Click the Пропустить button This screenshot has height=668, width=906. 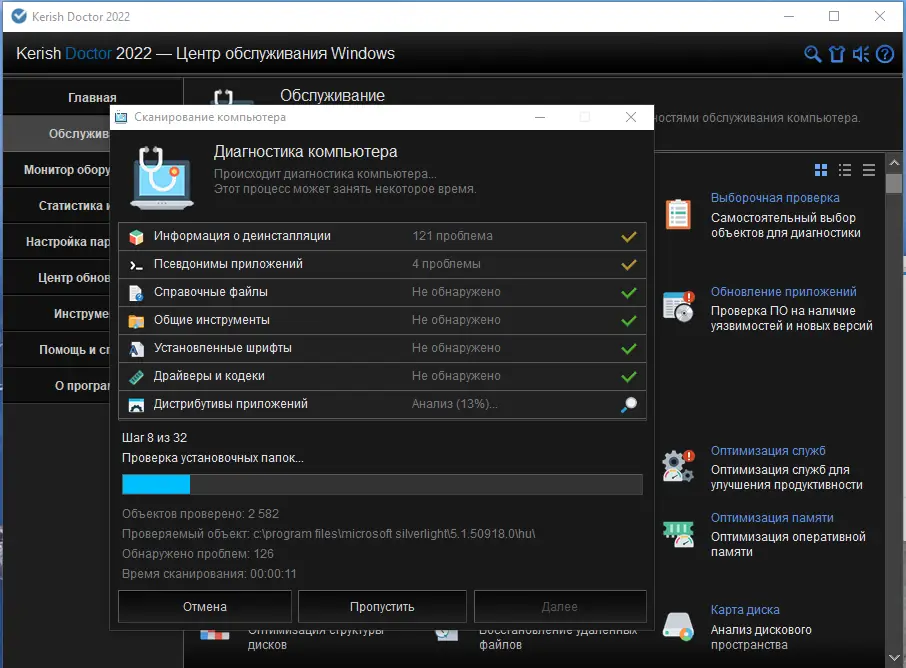click(x=382, y=607)
